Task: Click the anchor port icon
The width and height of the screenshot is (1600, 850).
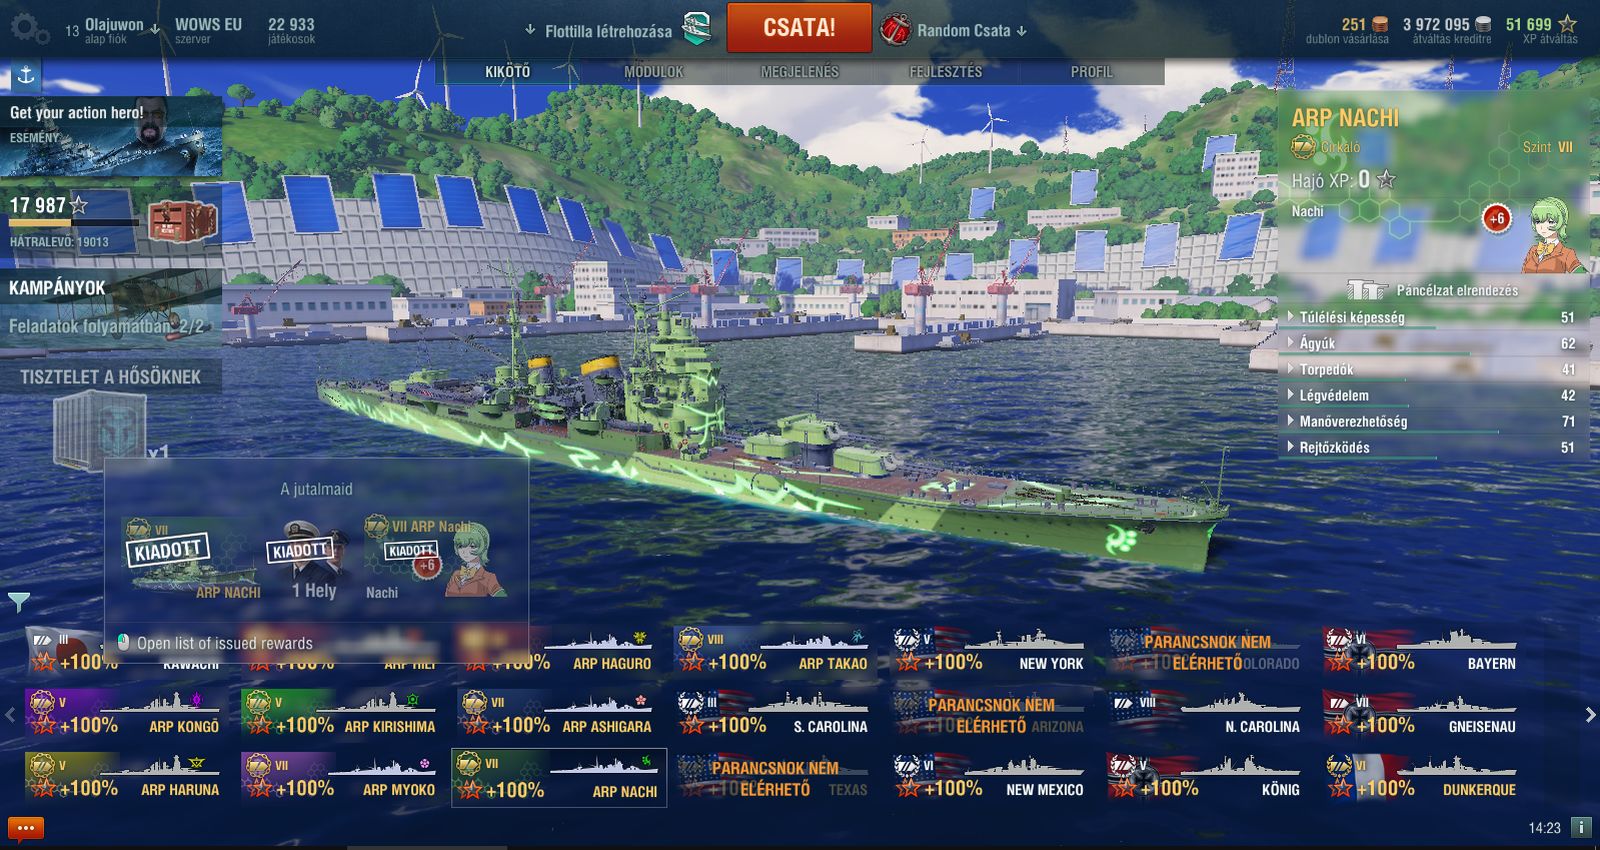Action: coord(26,75)
